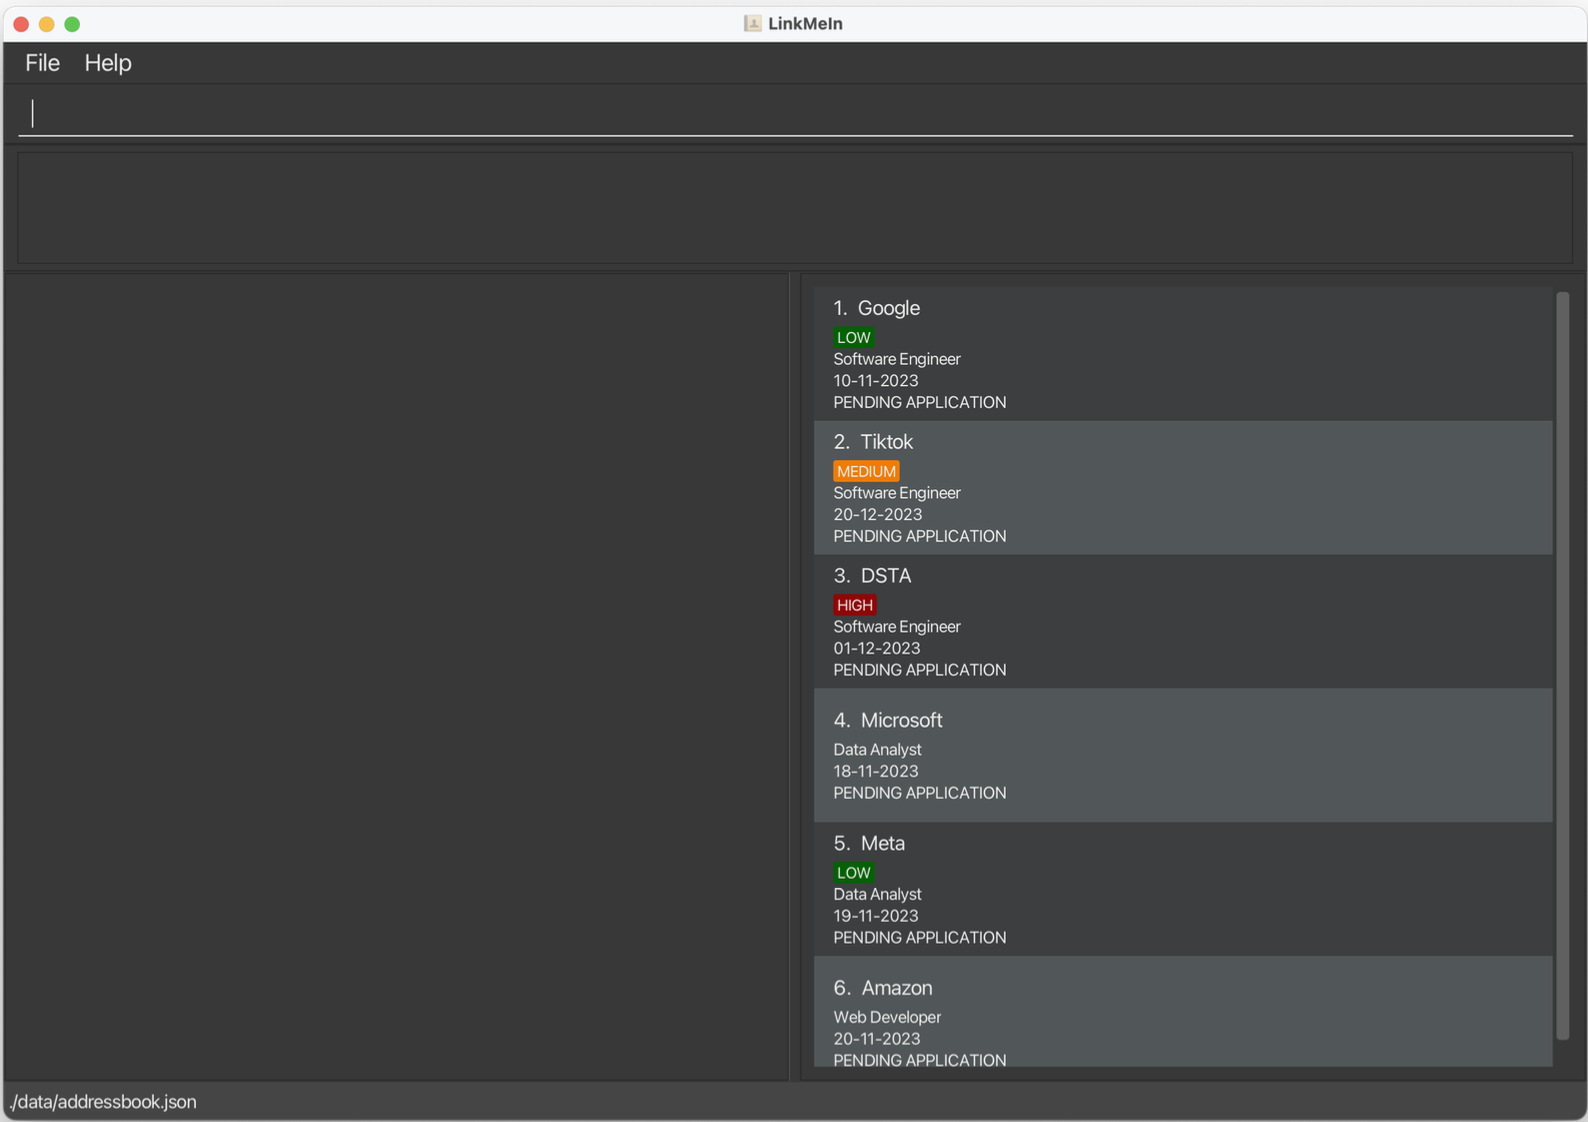The height and width of the screenshot is (1122, 1588).
Task: Close the LinkMeIn window
Action: click(21, 24)
